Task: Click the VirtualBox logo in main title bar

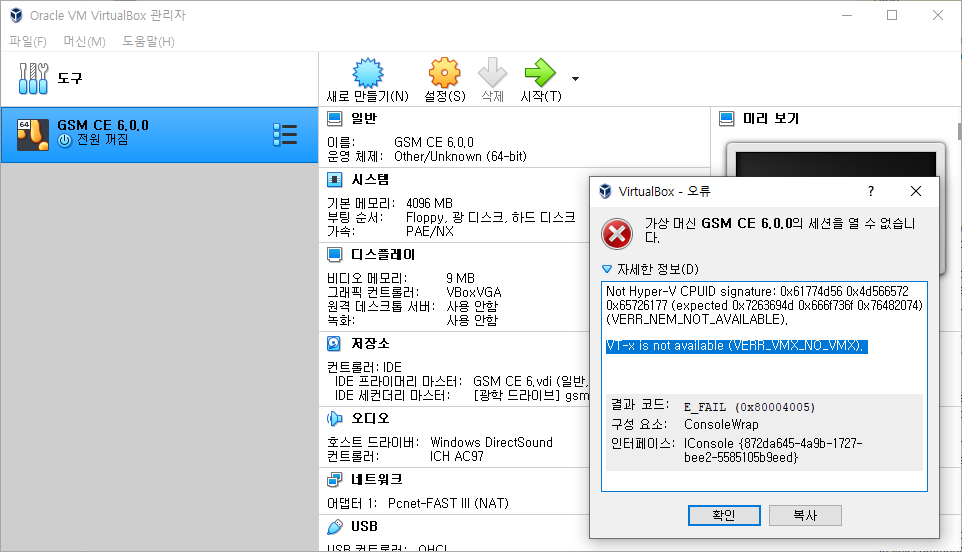Action: 16,15
